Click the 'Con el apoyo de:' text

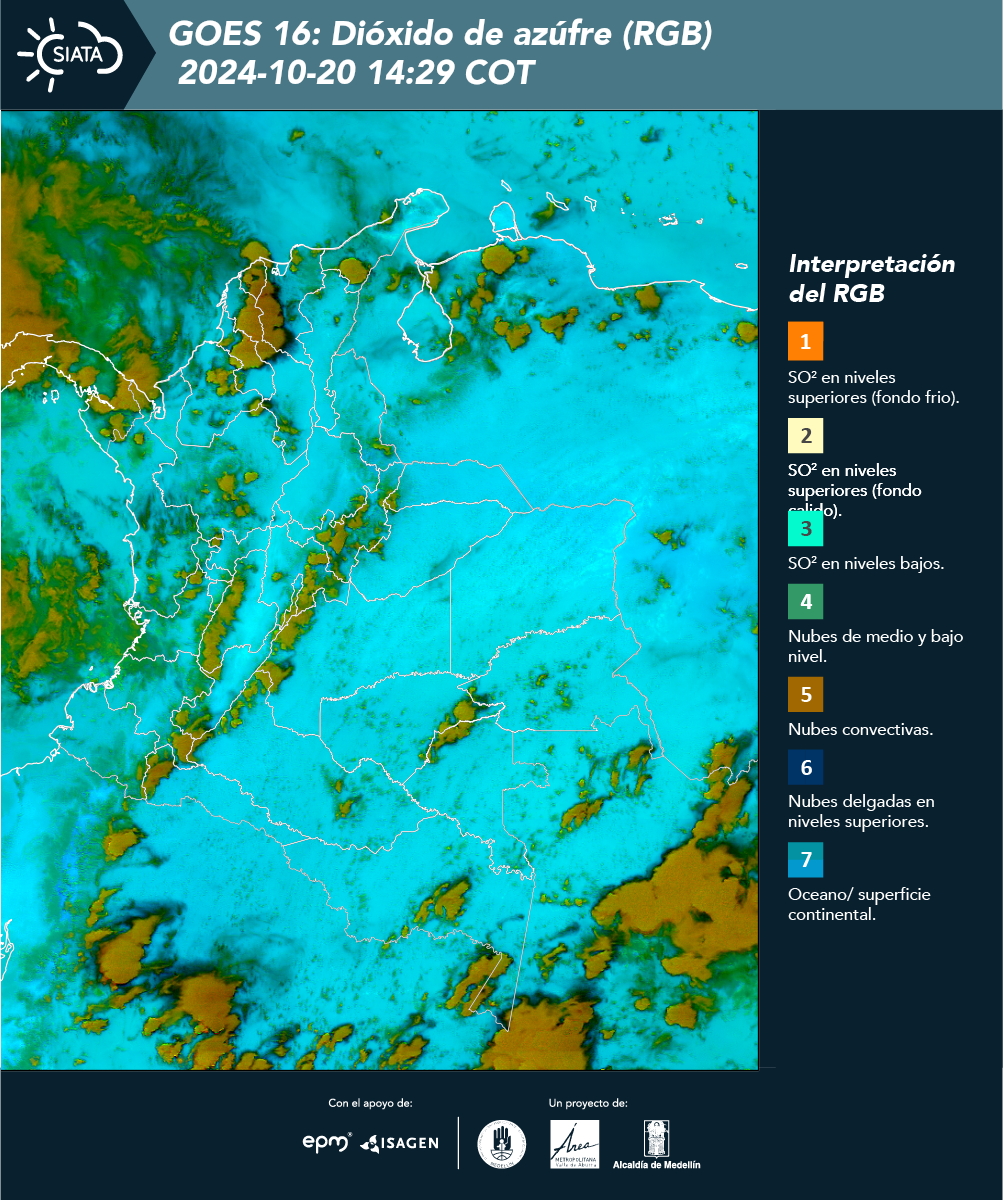click(370, 1103)
